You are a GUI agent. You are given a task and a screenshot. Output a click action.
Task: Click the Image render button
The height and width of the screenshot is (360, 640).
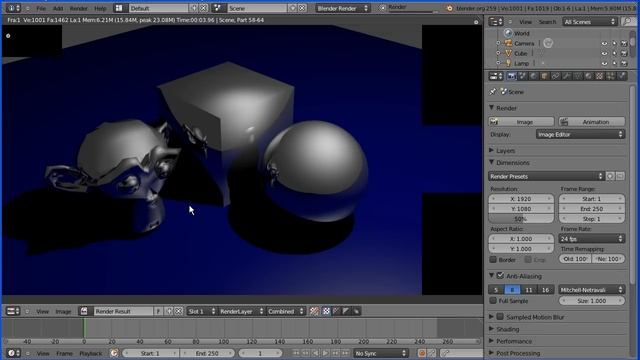521,122
